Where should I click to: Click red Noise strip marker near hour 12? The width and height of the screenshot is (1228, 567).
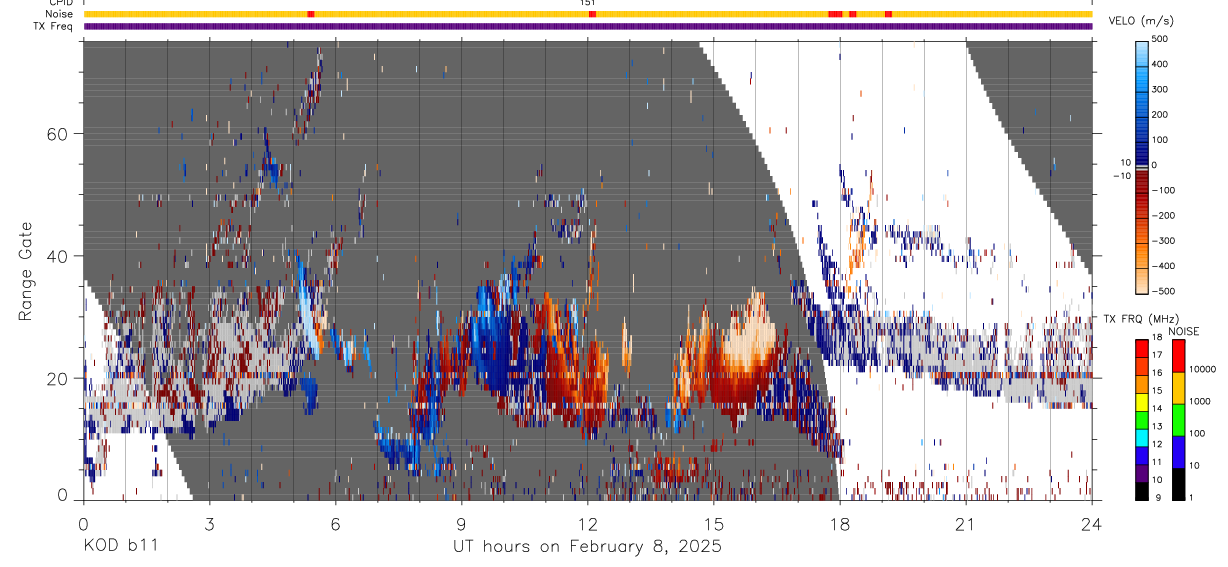(x=593, y=14)
